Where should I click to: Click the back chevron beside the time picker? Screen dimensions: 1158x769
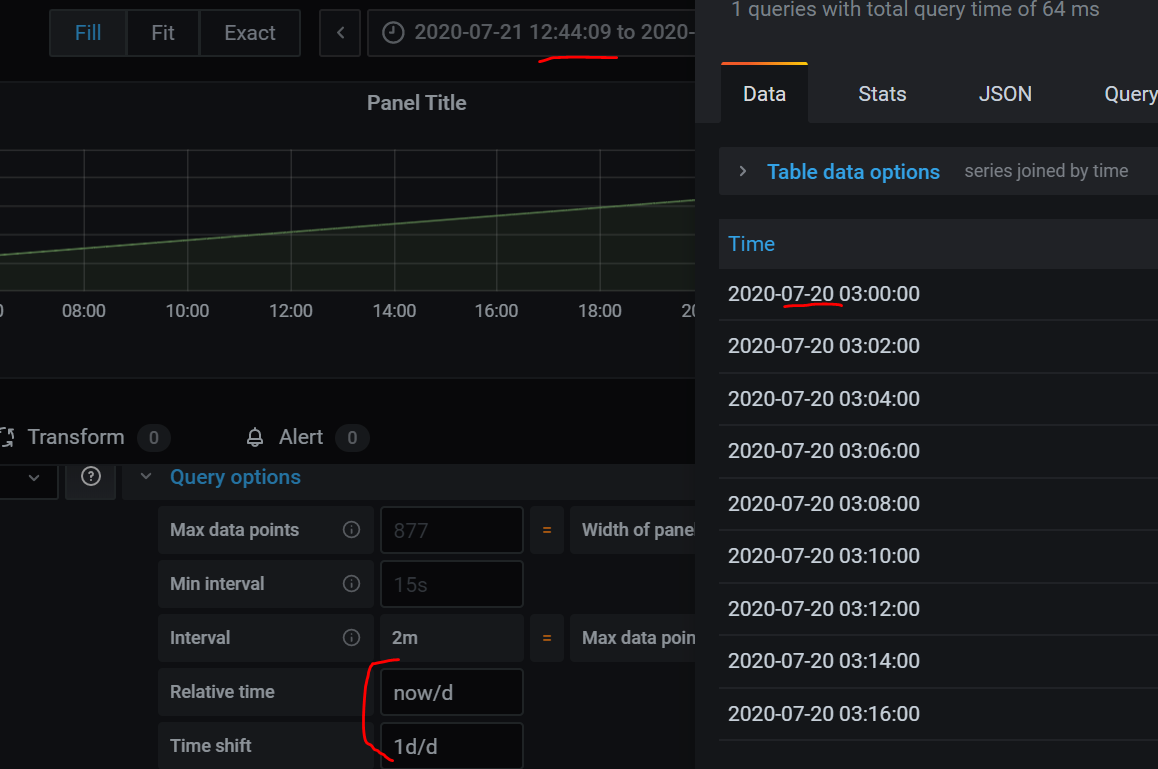[x=339, y=32]
